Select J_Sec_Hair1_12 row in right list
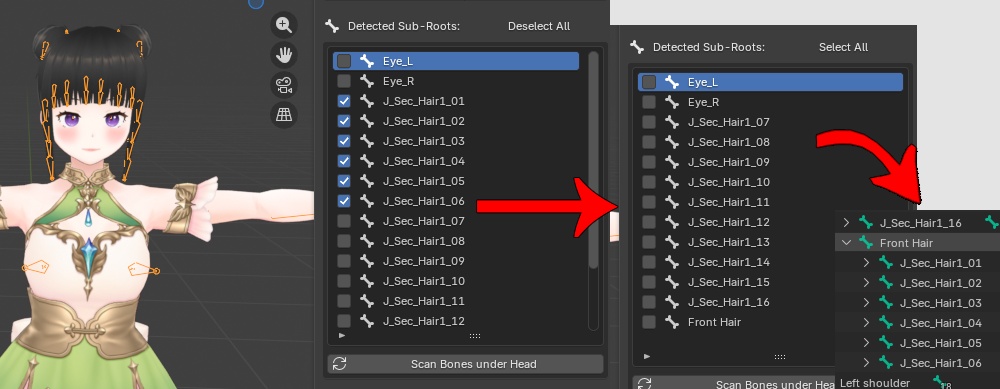Viewport: 1000px width, 389px height. 737,222
